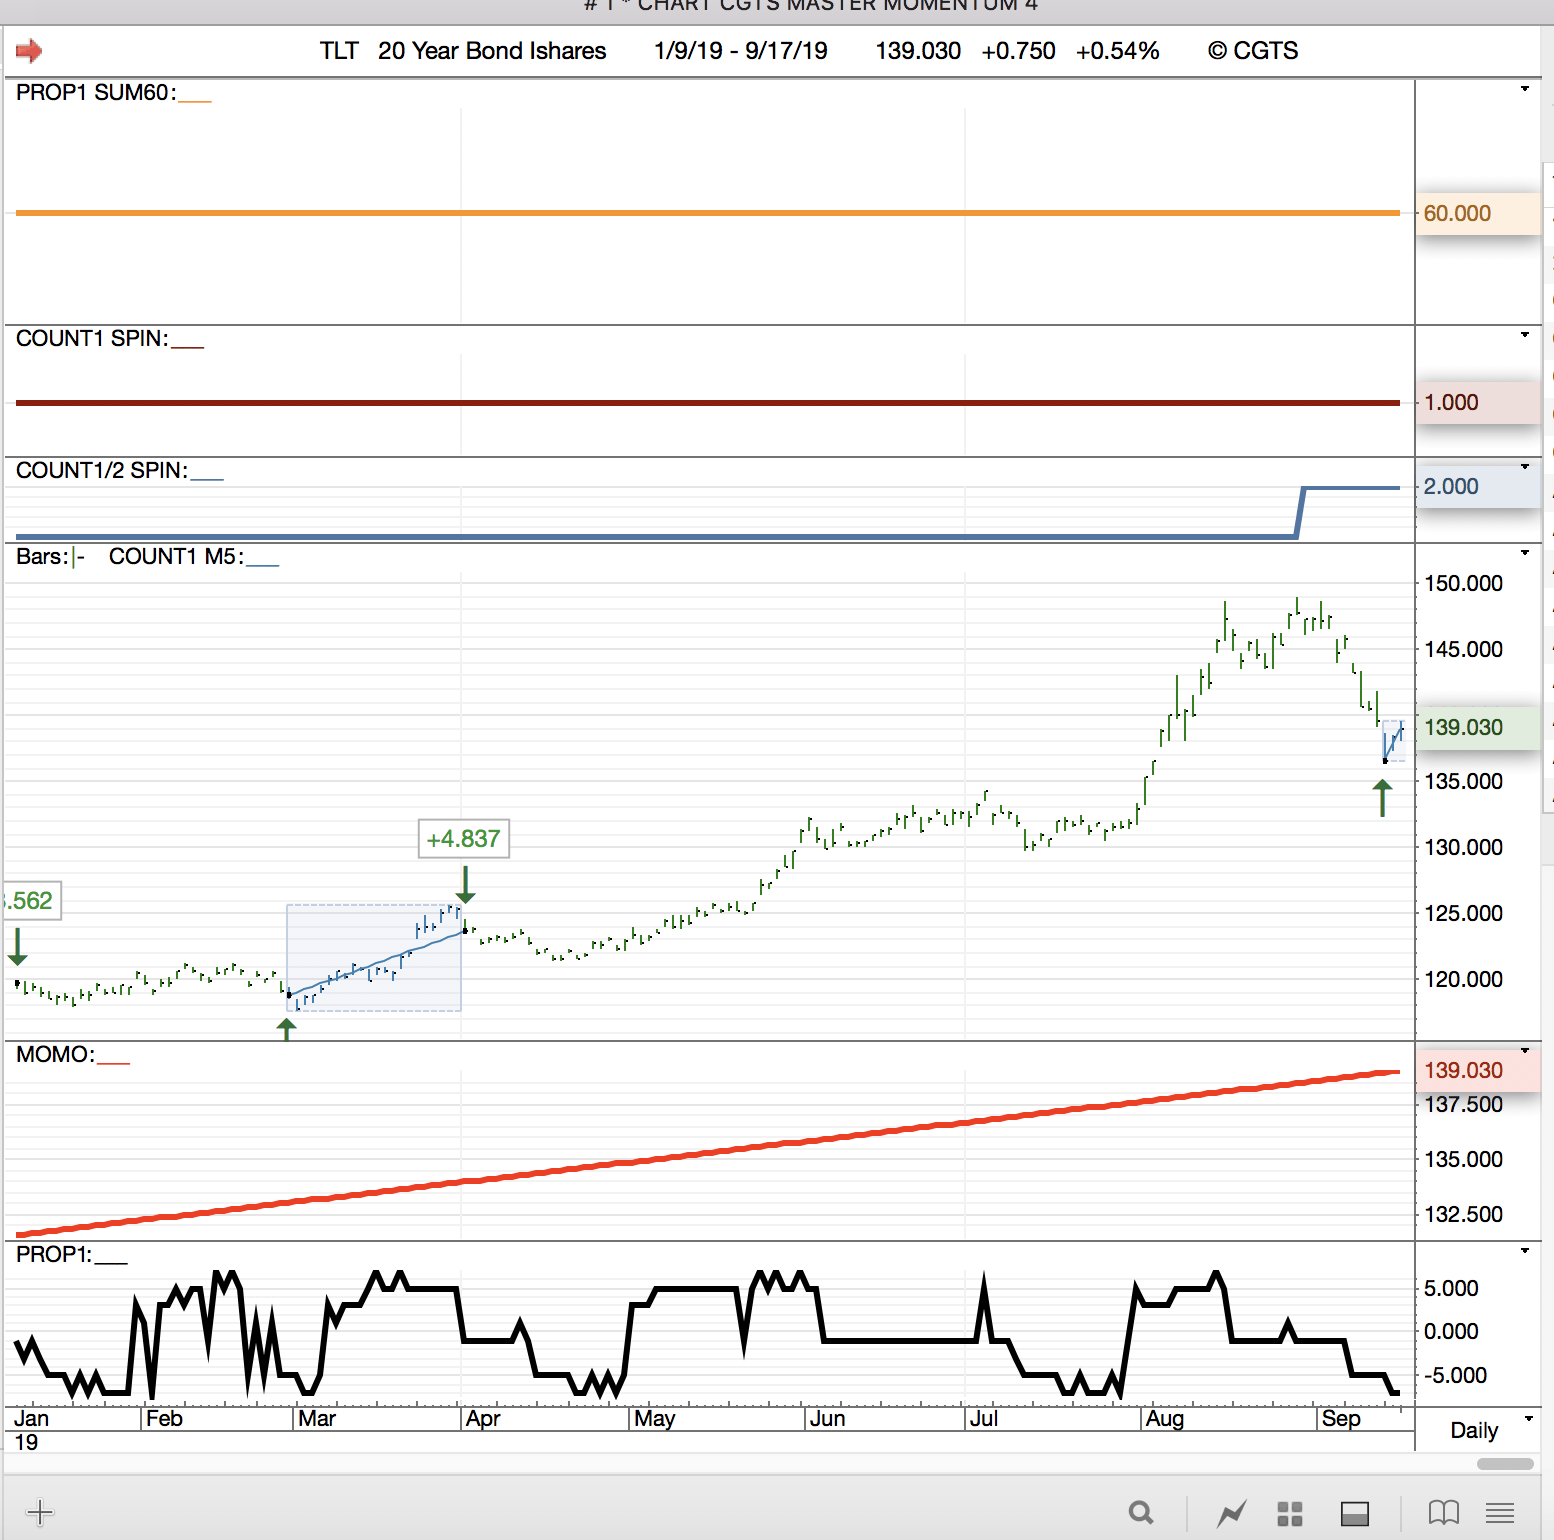Click the Apr label on time axis
Image resolution: width=1554 pixels, height=1540 pixels.
[483, 1418]
